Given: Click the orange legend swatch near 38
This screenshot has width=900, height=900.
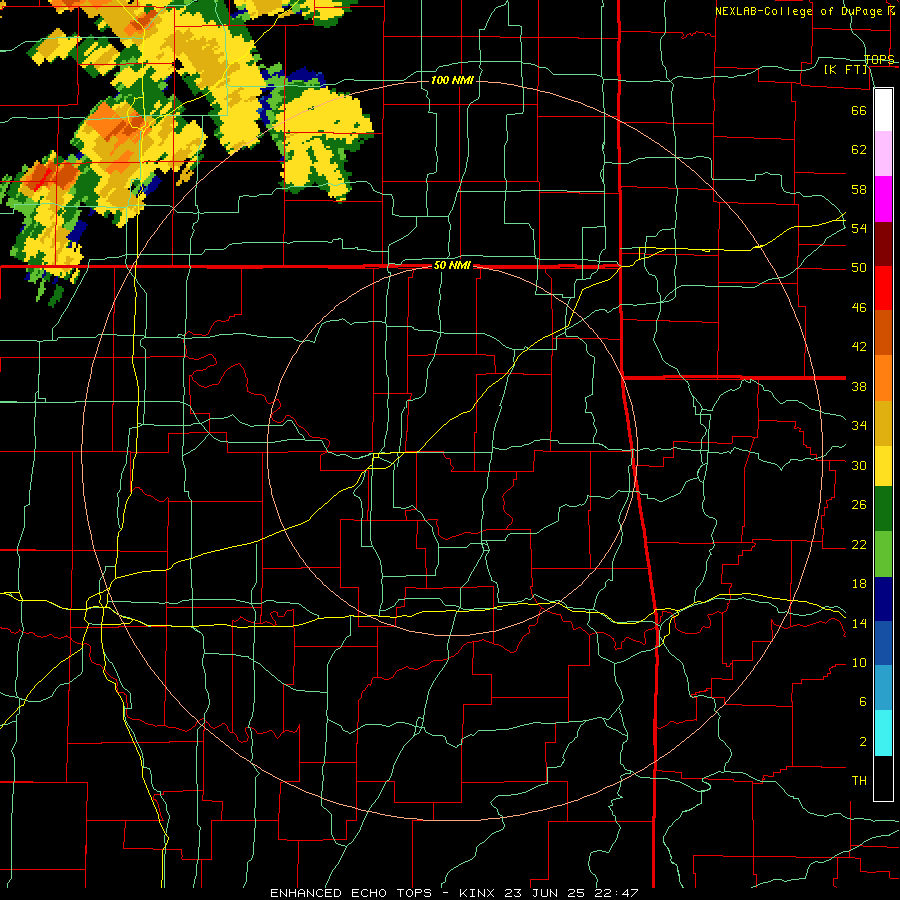Looking at the screenshot, I should (883, 378).
